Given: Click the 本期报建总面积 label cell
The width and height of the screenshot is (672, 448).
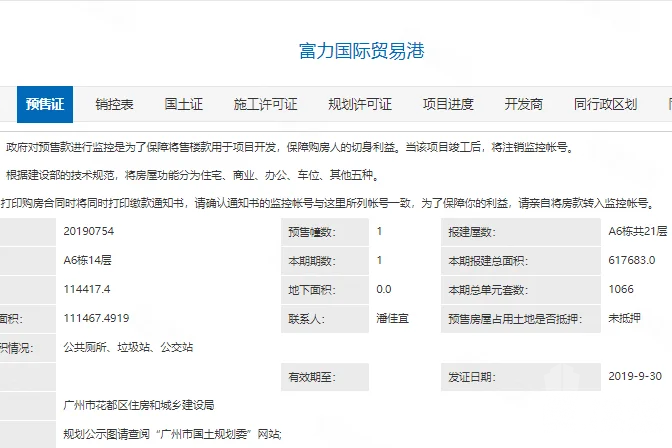Looking at the screenshot, I should (521, 261).
